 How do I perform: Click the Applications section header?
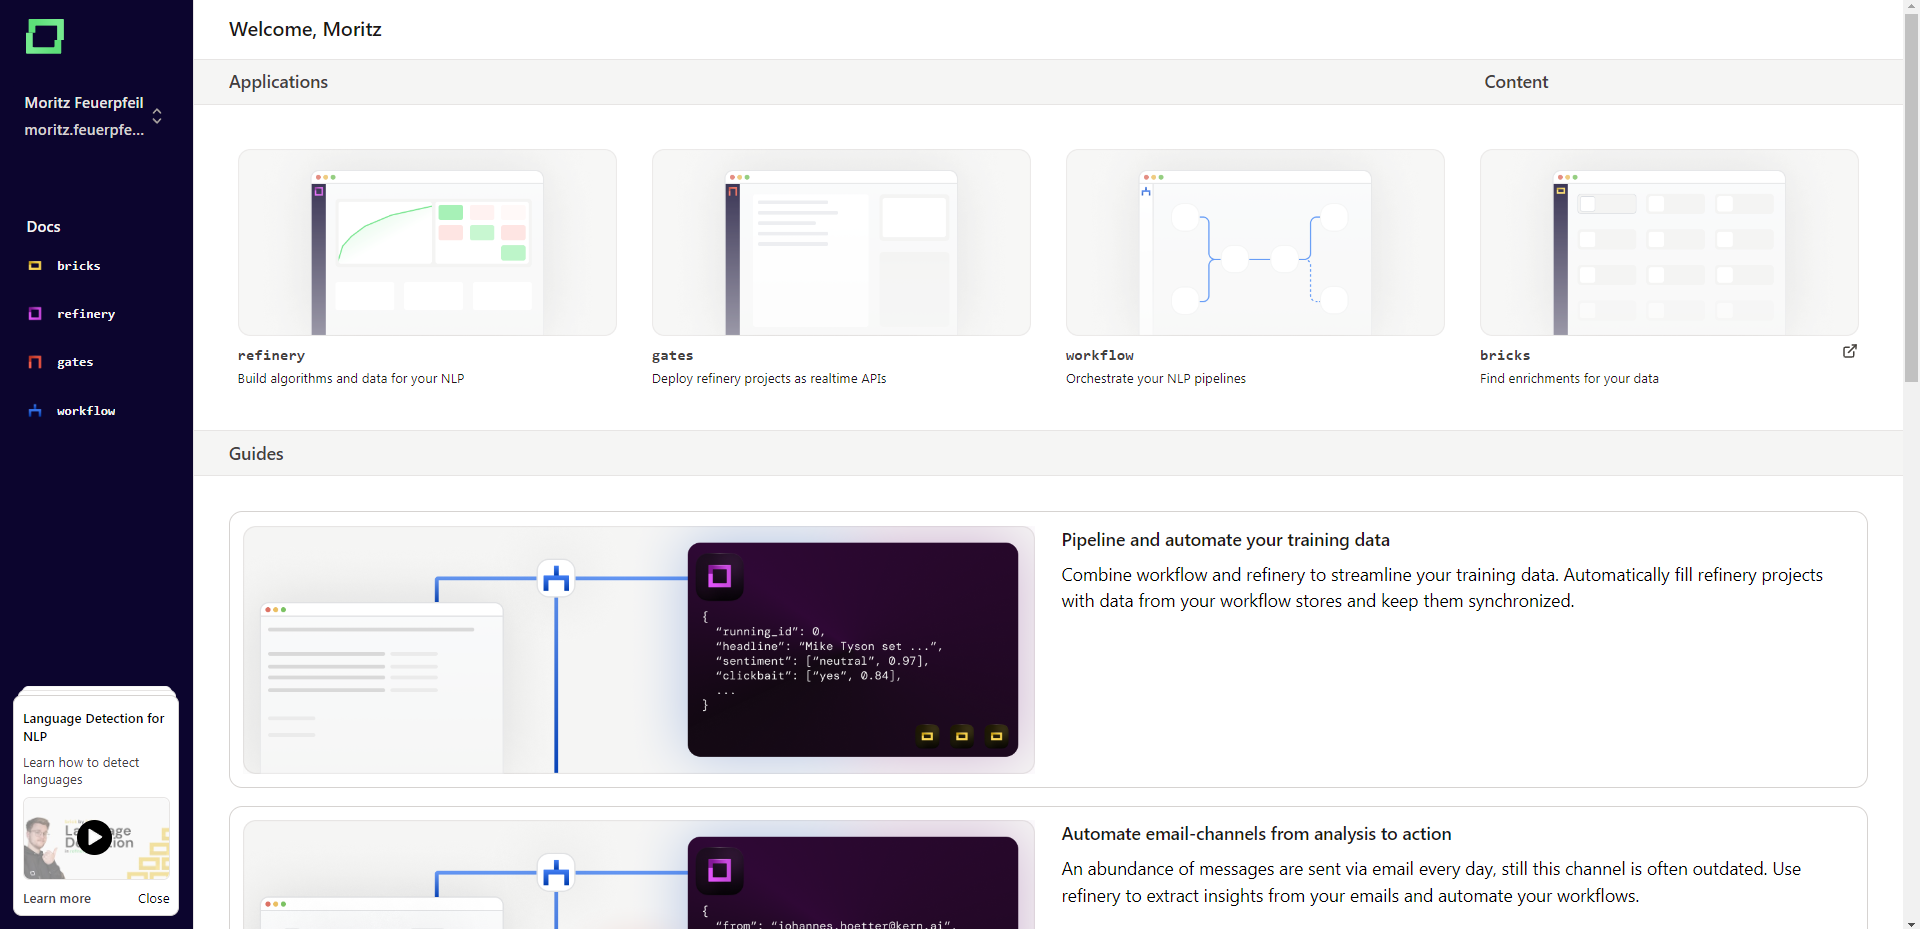(278, 82)
